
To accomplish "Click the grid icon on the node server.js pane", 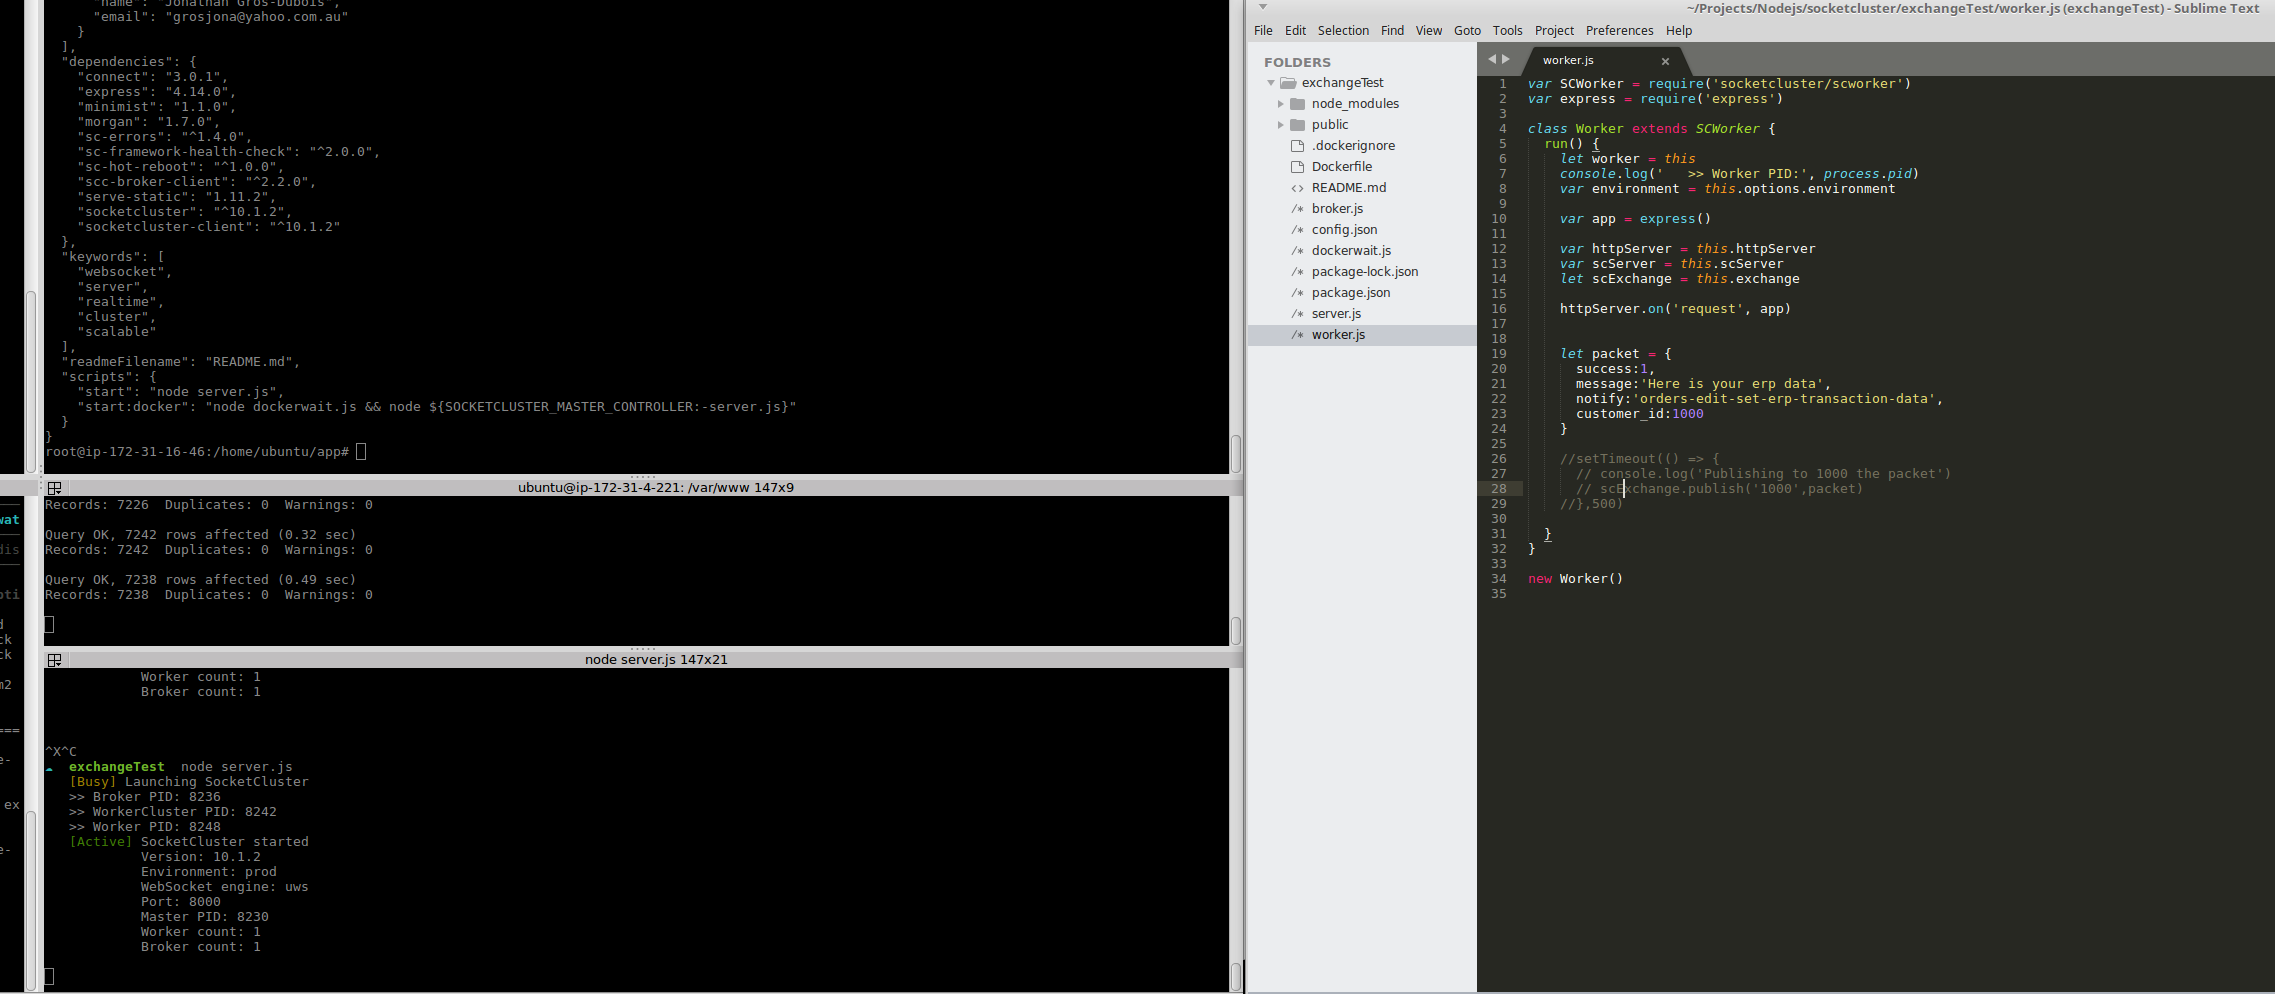I will tap(55, 659).
